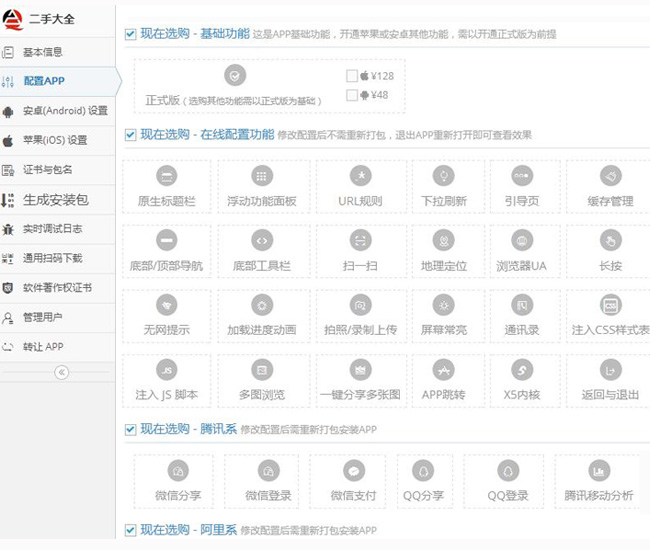Click the 现在选购 - 基础功能 heading link

195,34
